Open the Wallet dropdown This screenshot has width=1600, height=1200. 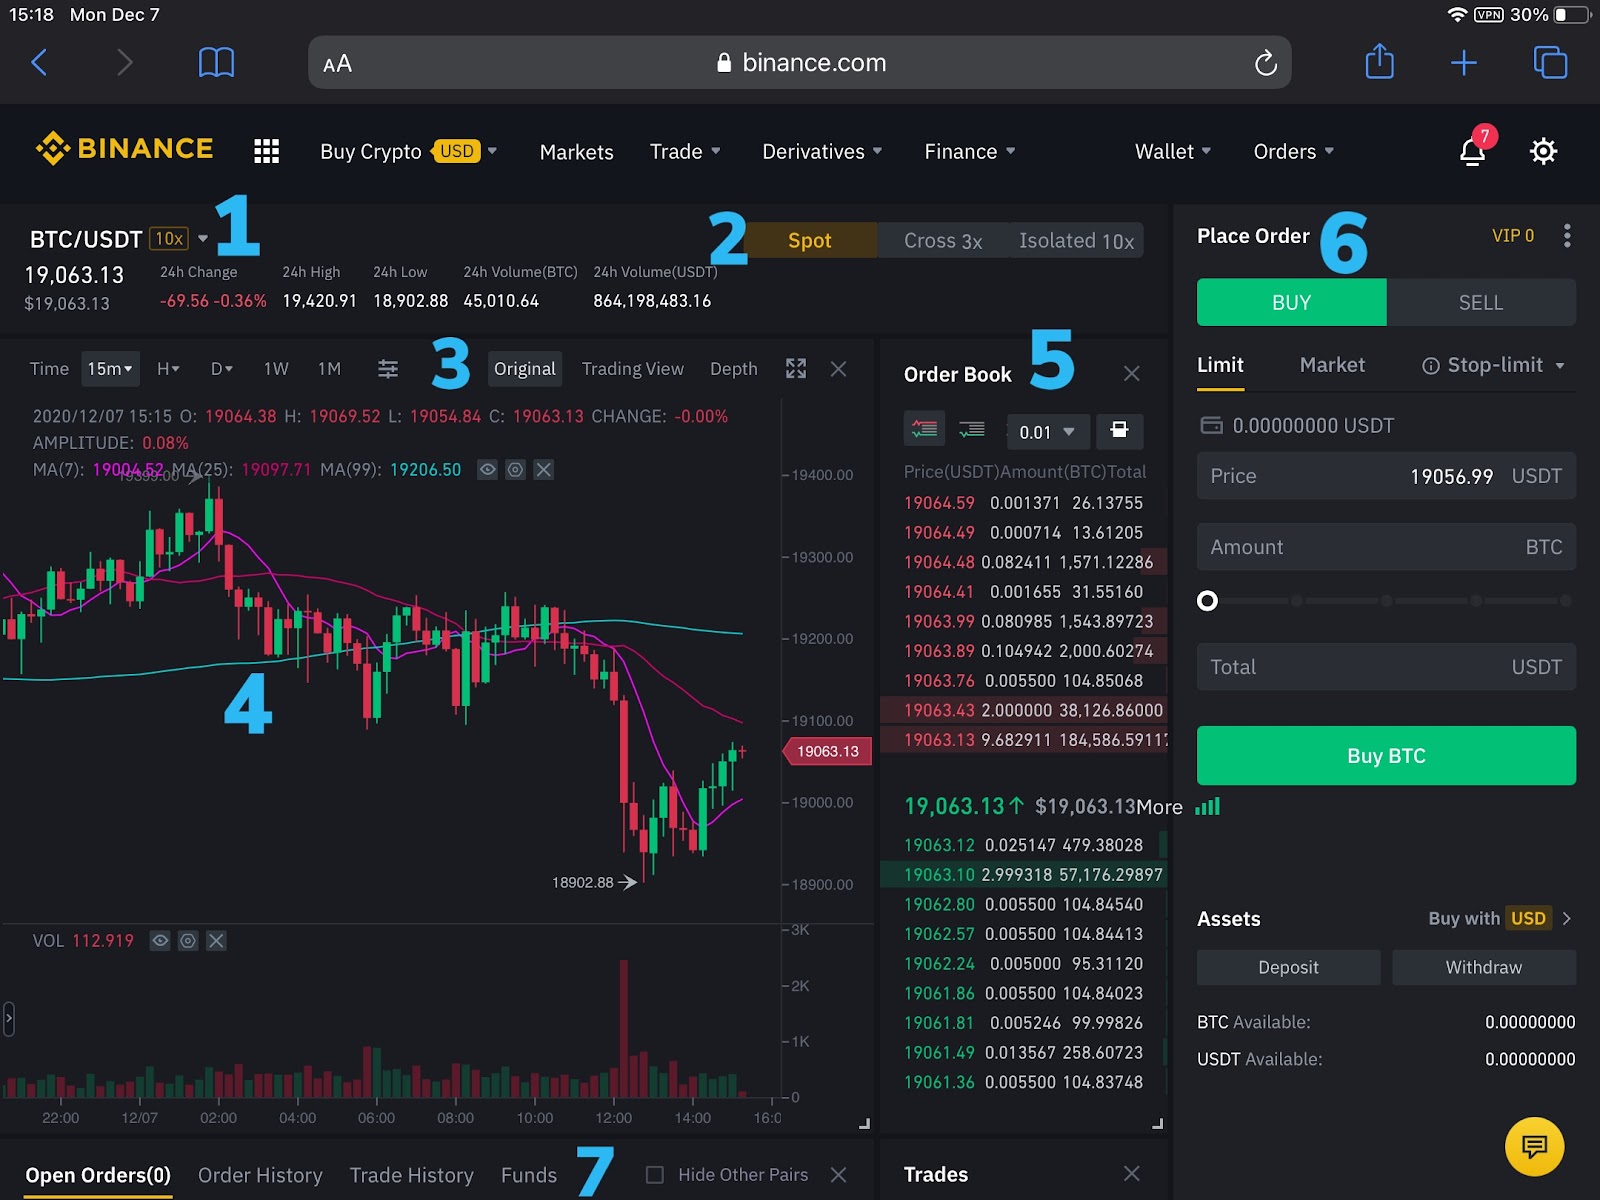pos(1173,151)
